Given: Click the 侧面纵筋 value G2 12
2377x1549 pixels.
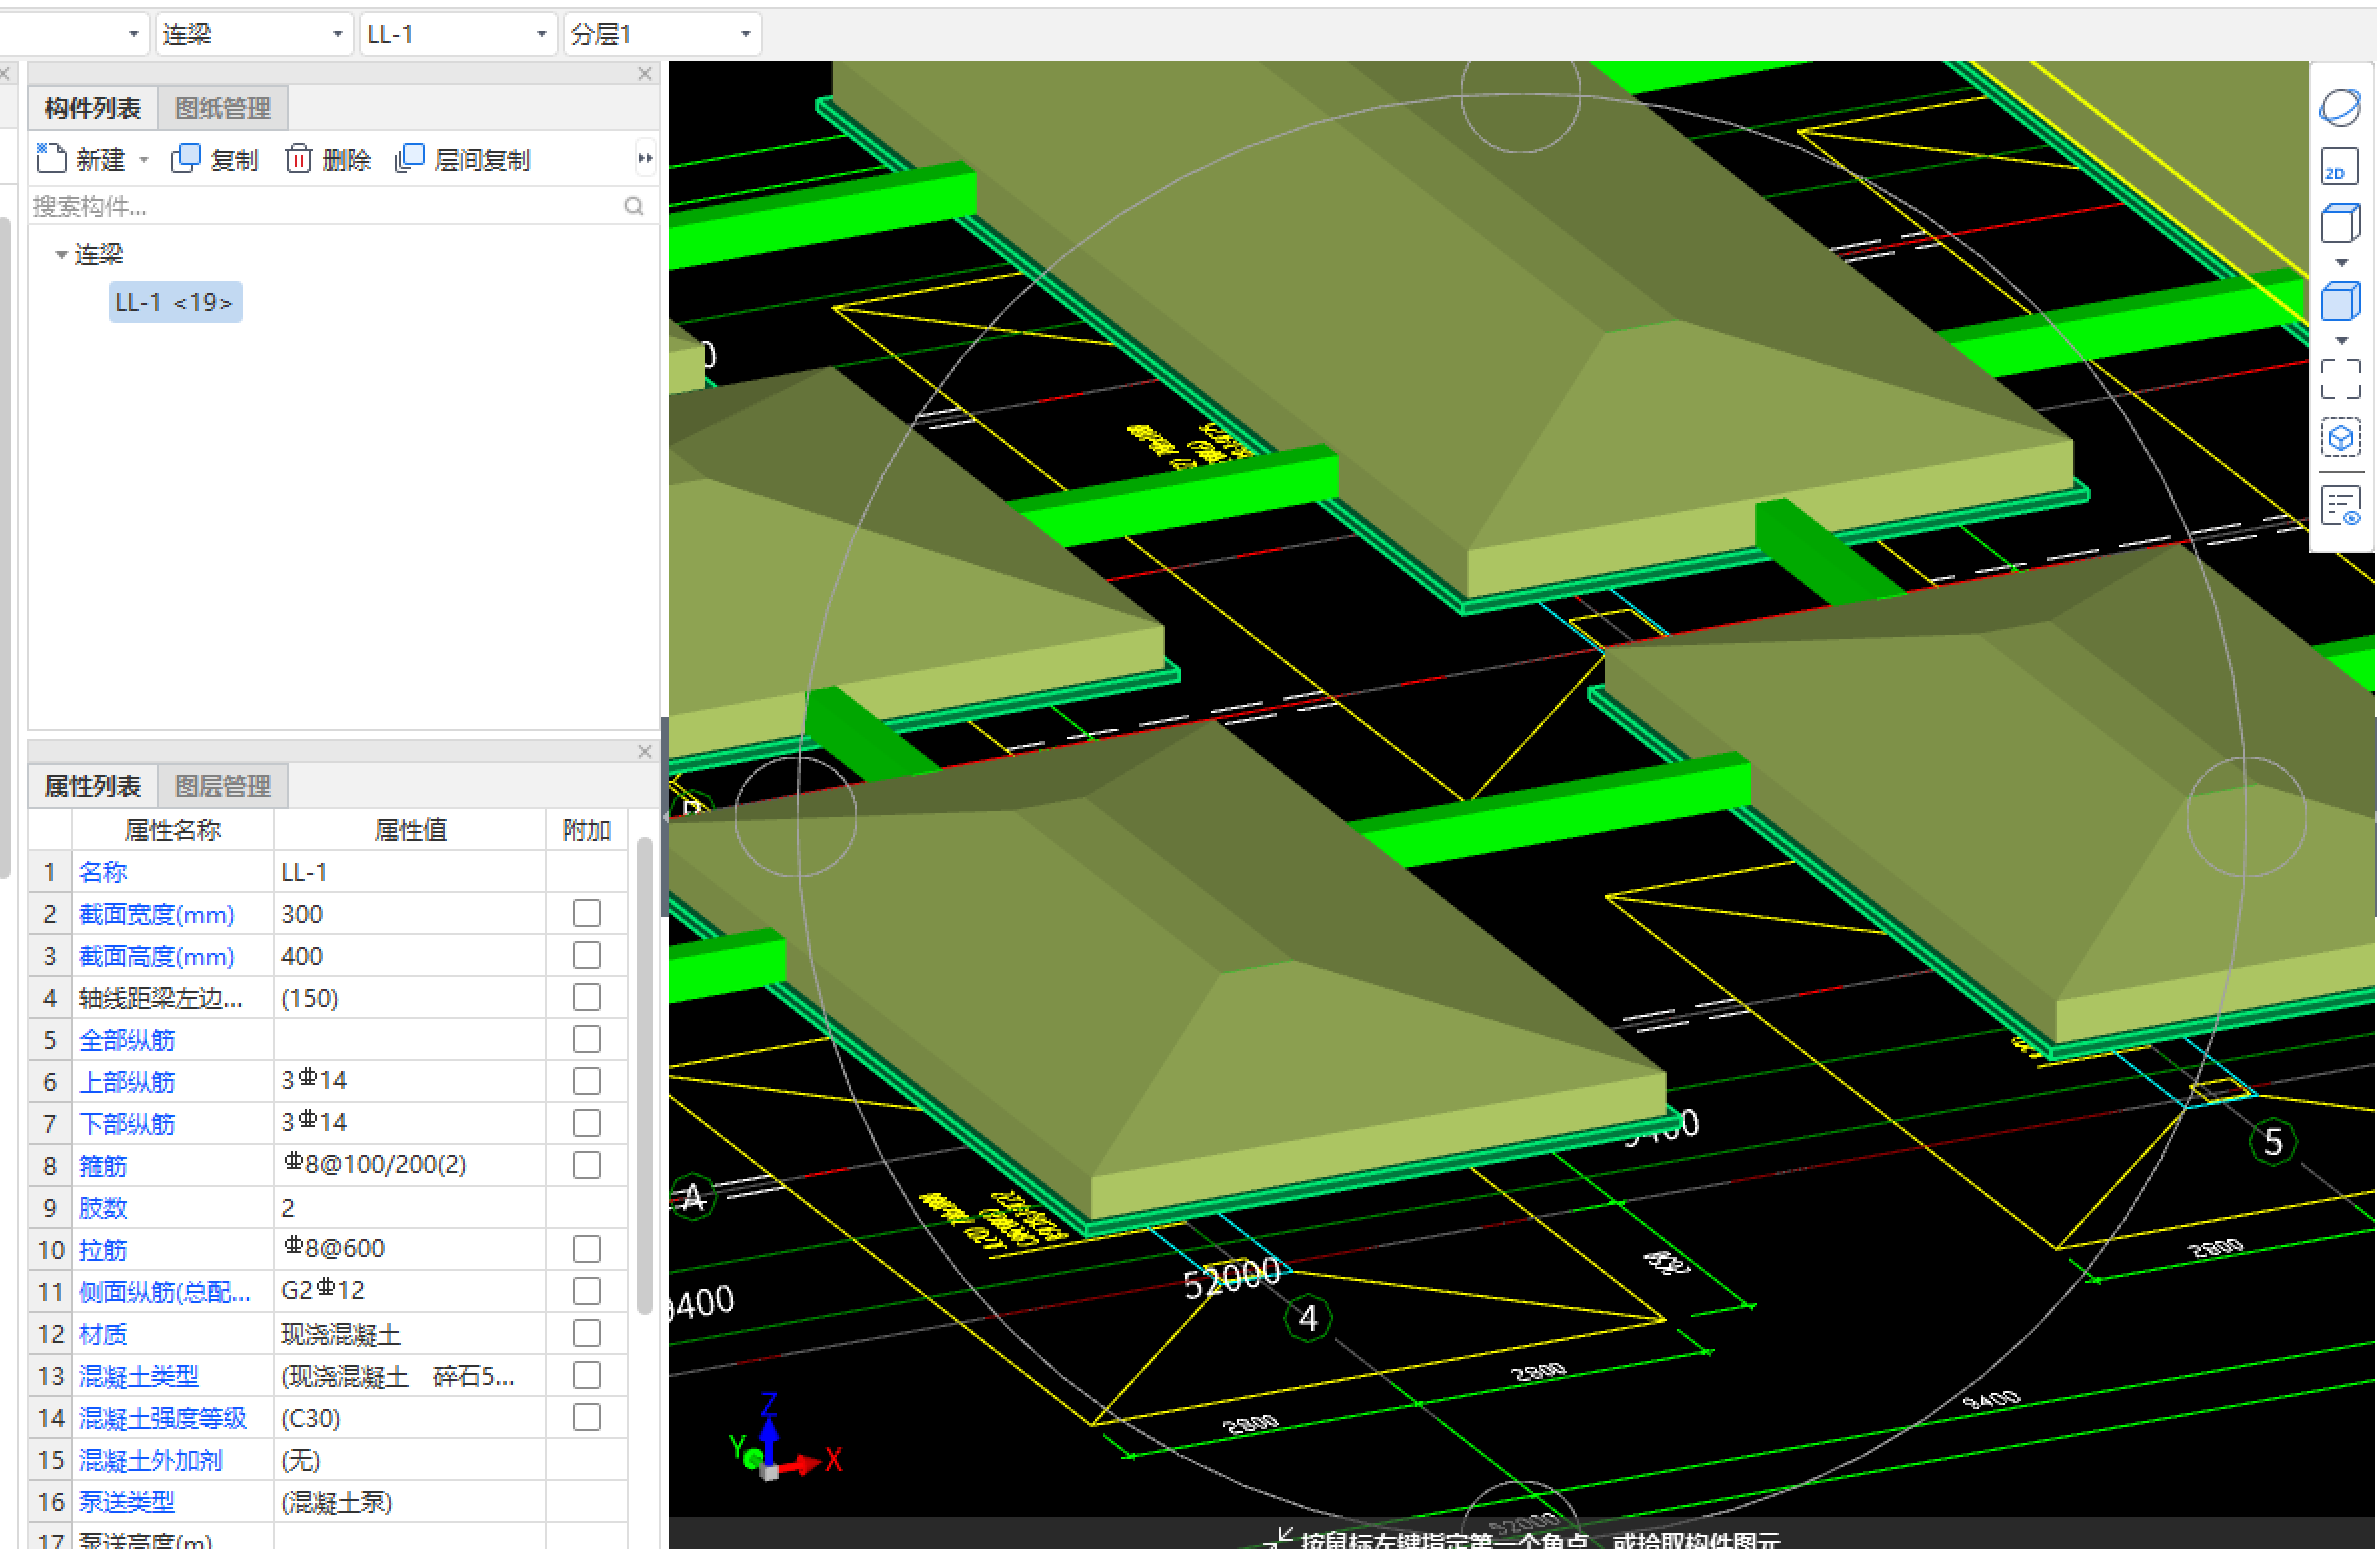Looking at the screenshot, I should 409,1291.
